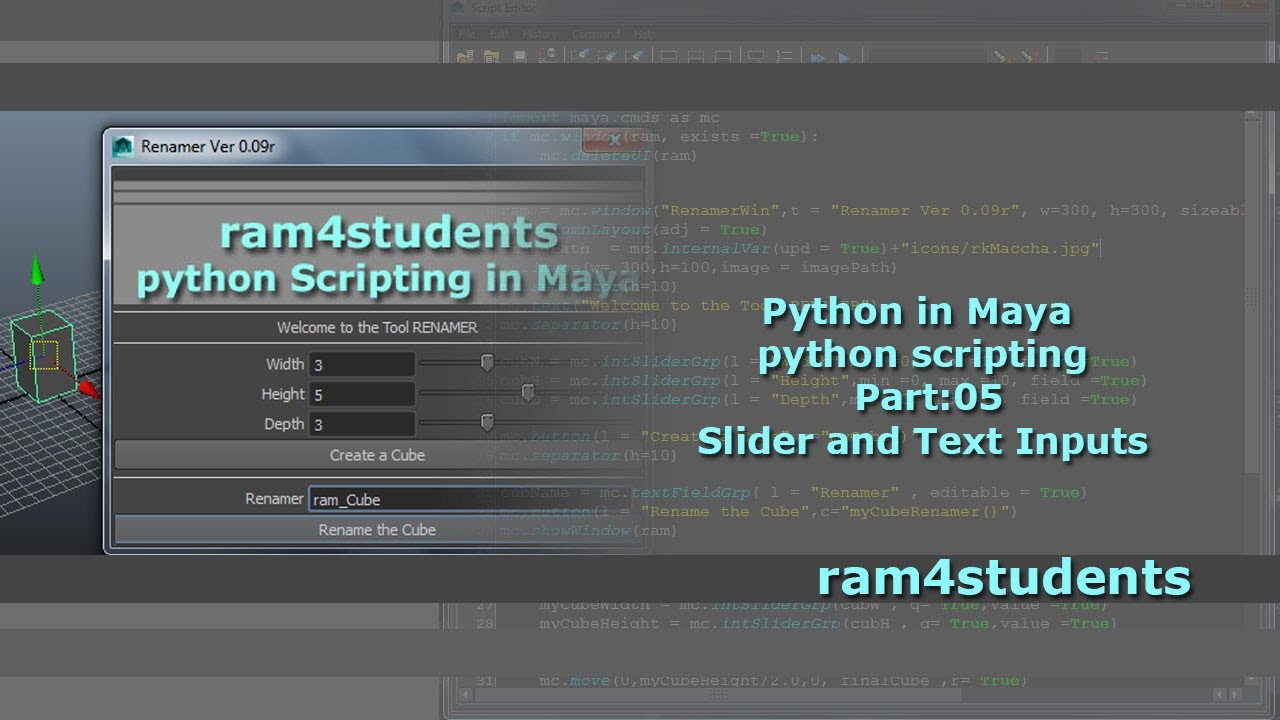Open the Help menu in Script Editor
This screenshot has height=720, width=1280.
click(645, 34)
